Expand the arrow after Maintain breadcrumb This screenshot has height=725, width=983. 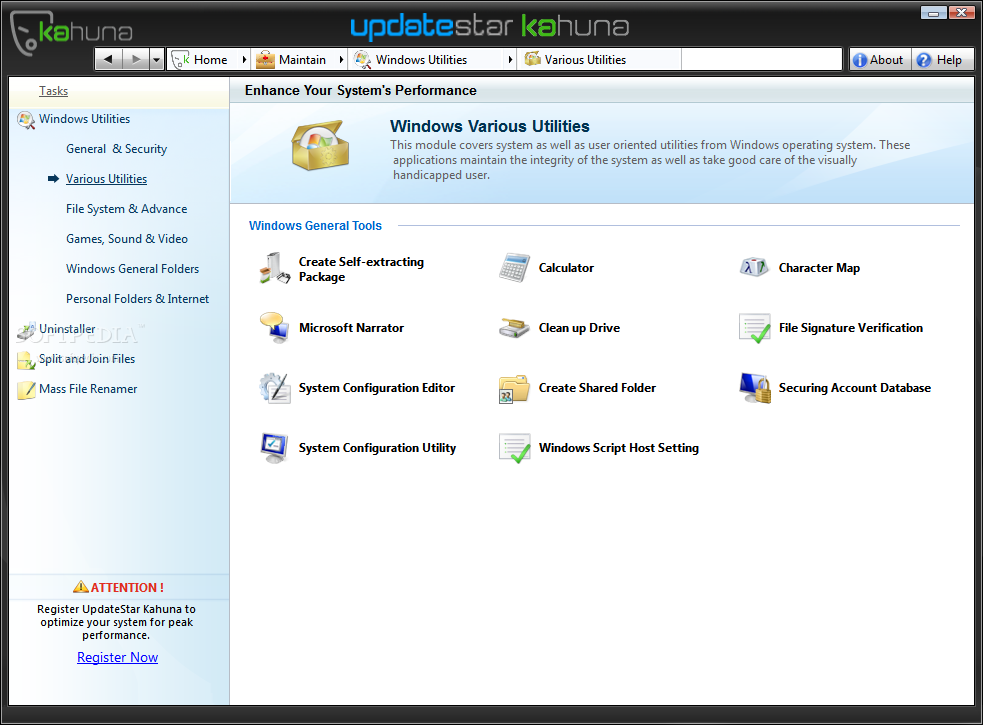pos(341,60)
